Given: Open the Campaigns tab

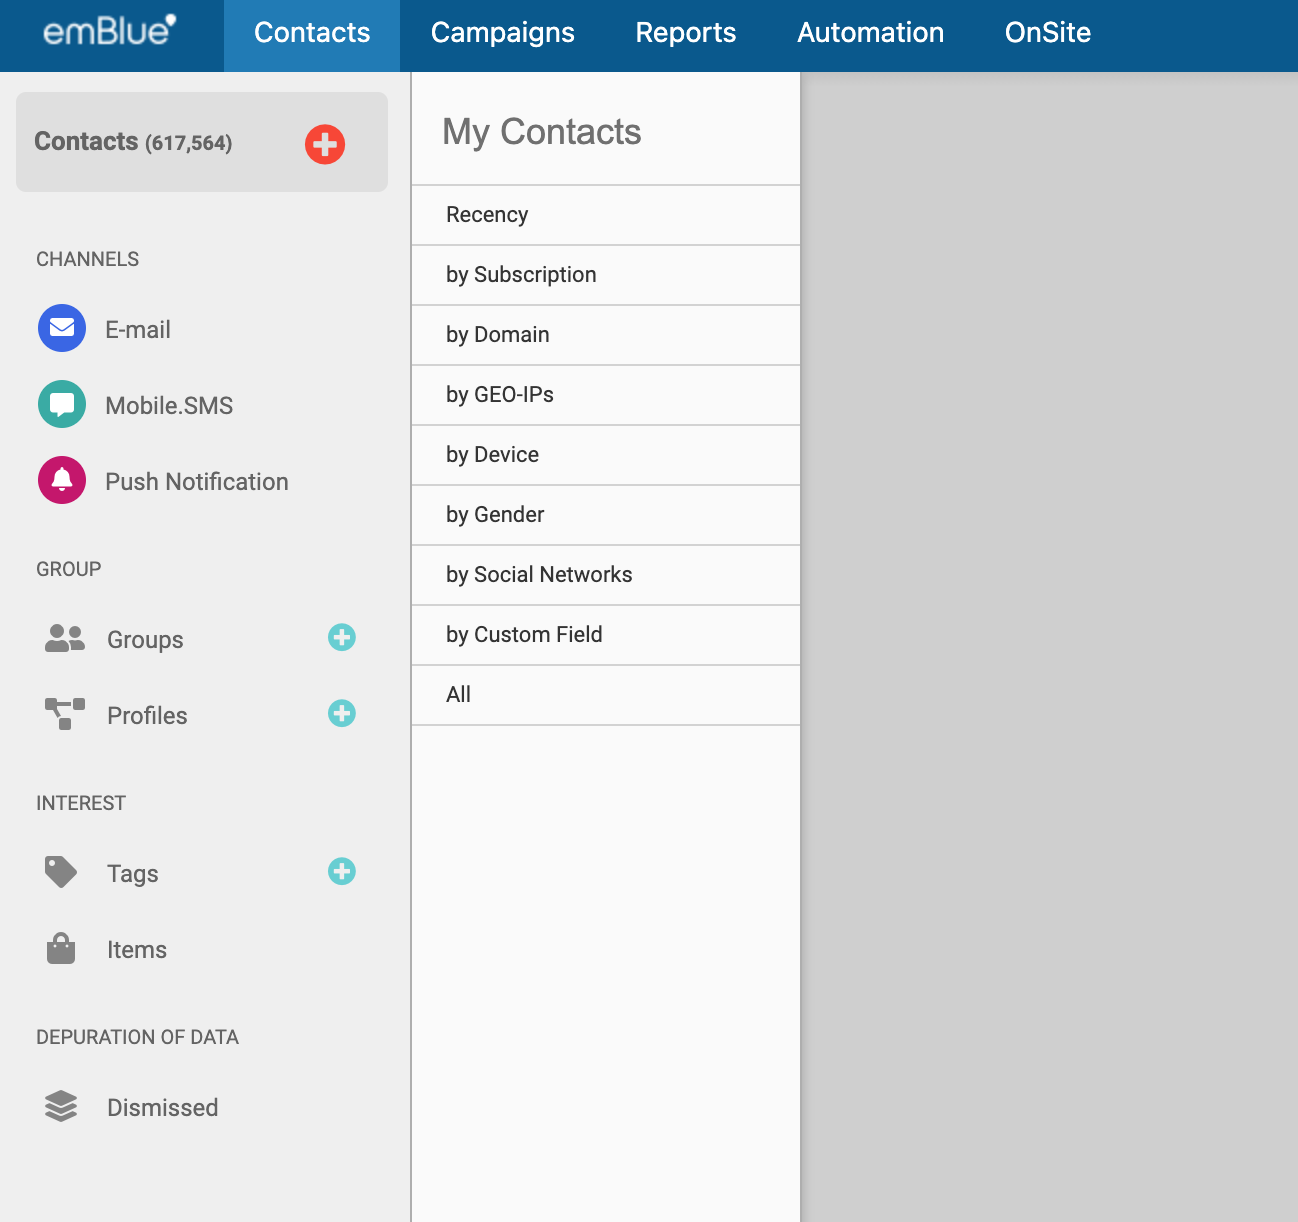Looking at the screenshot, I should coord(502,33).
